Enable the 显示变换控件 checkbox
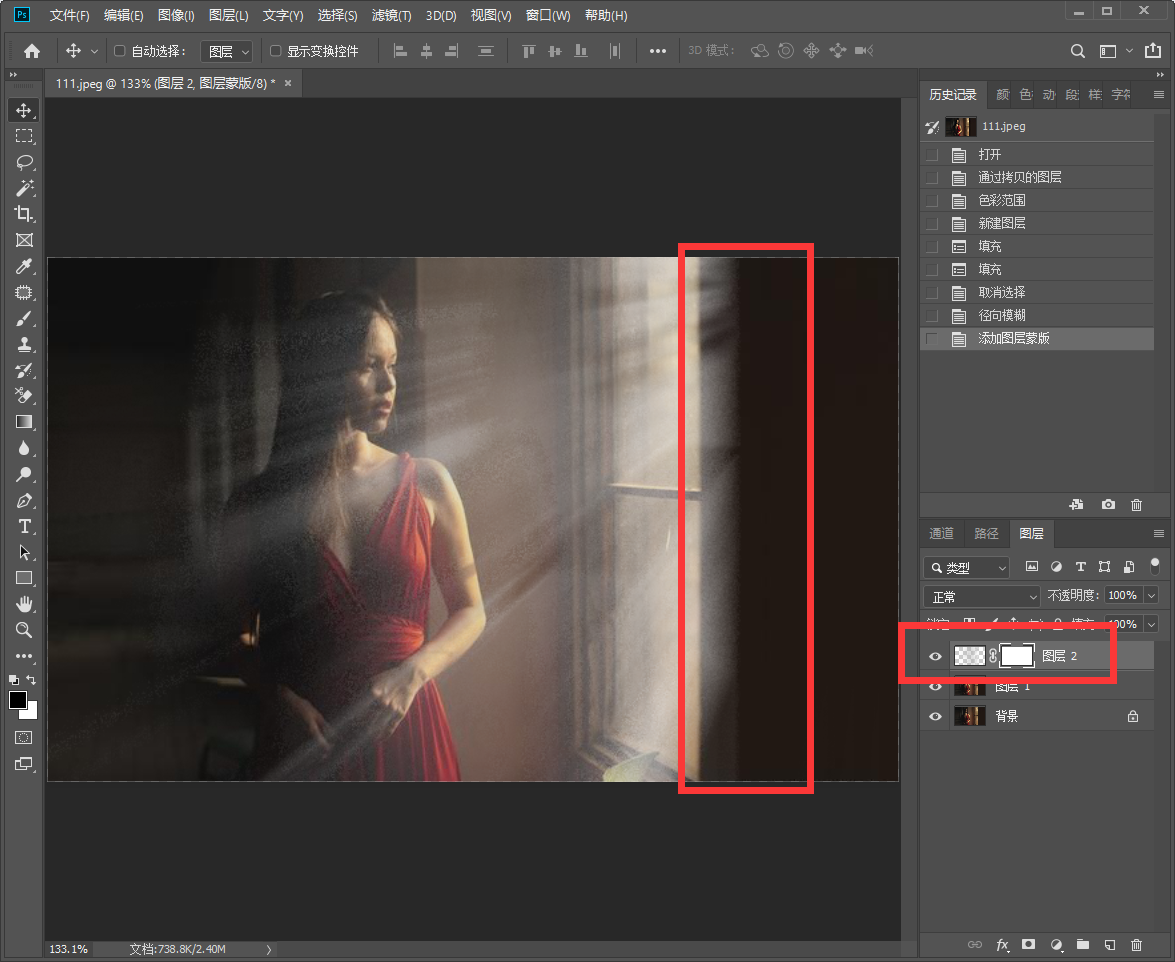This screenshot has height=962, width=1175. 275,51
